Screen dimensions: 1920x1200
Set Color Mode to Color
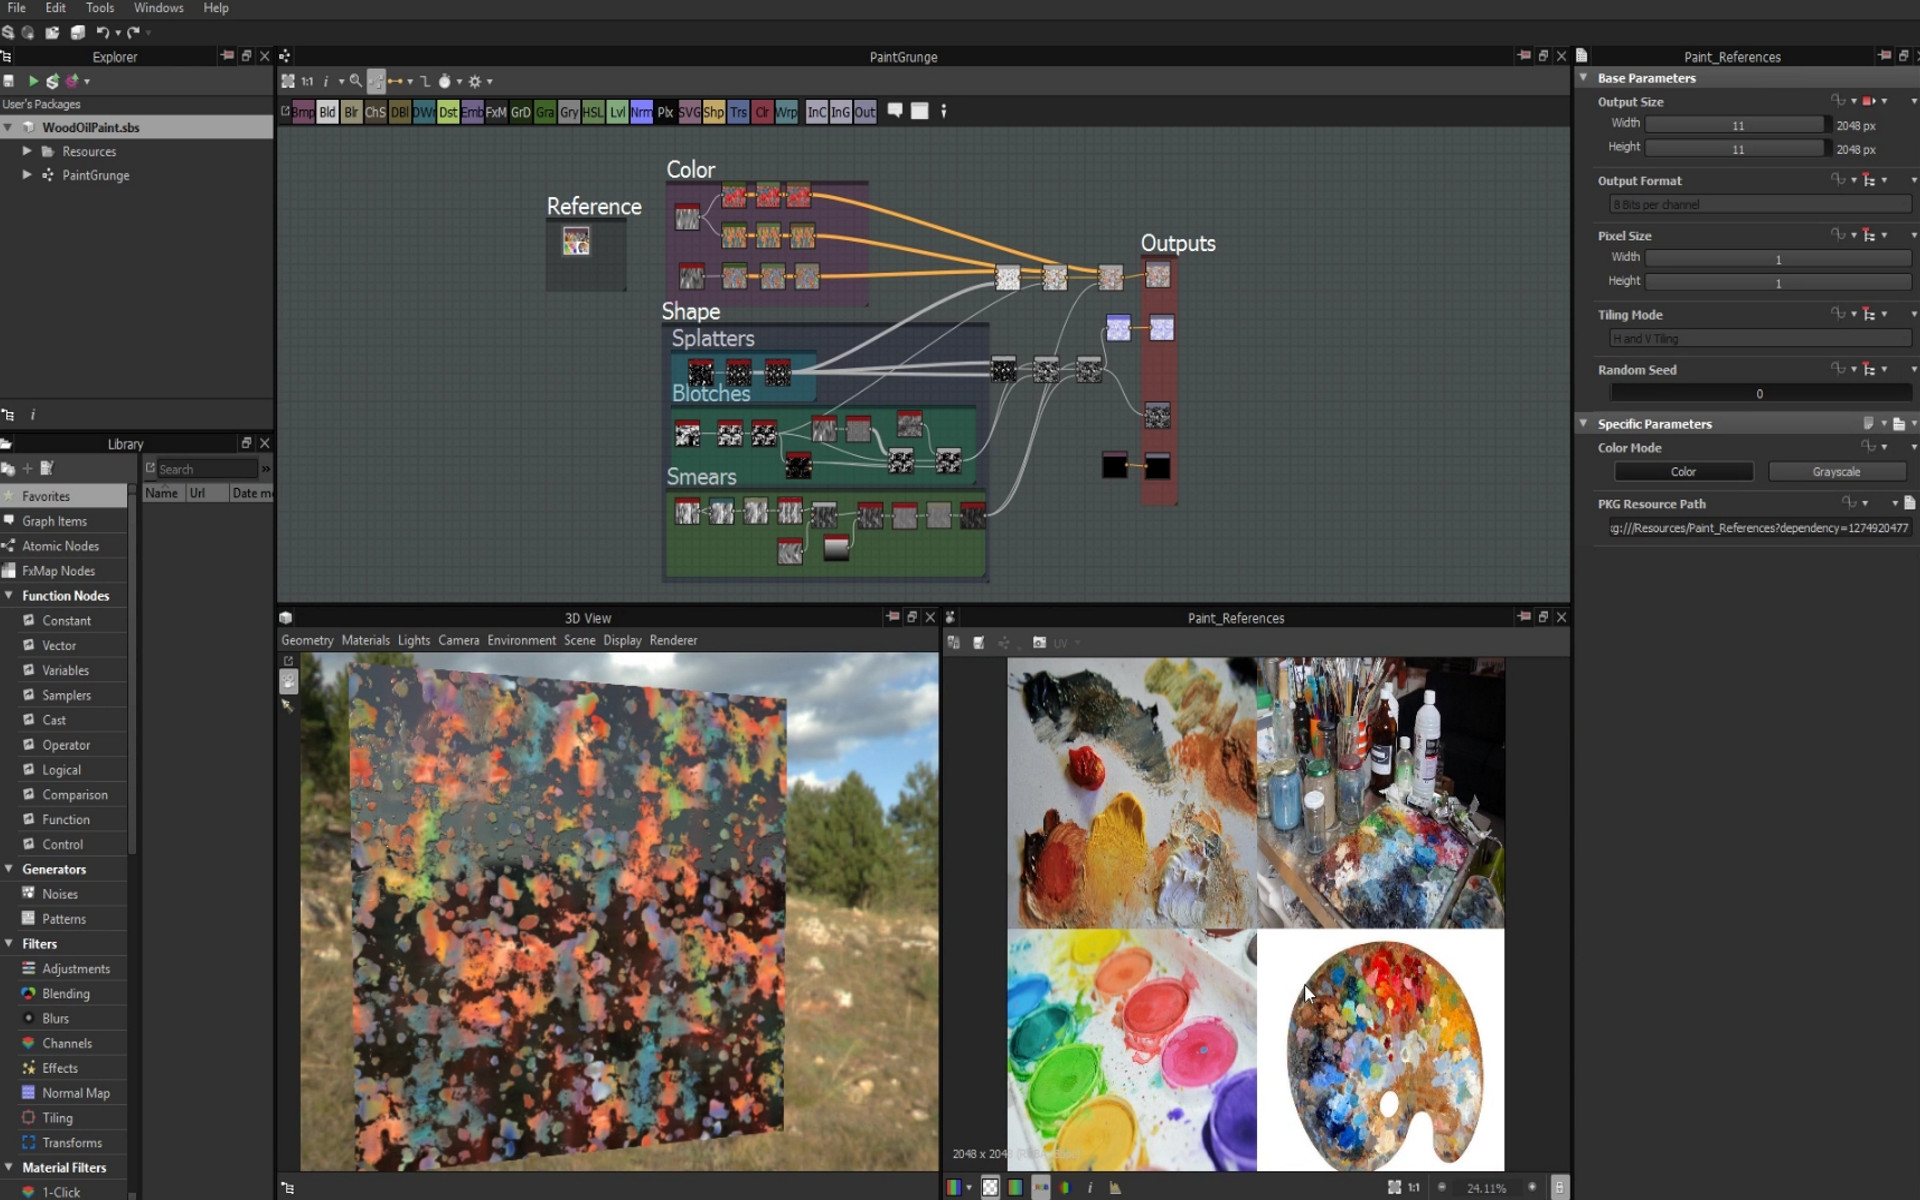point(1683,471)
